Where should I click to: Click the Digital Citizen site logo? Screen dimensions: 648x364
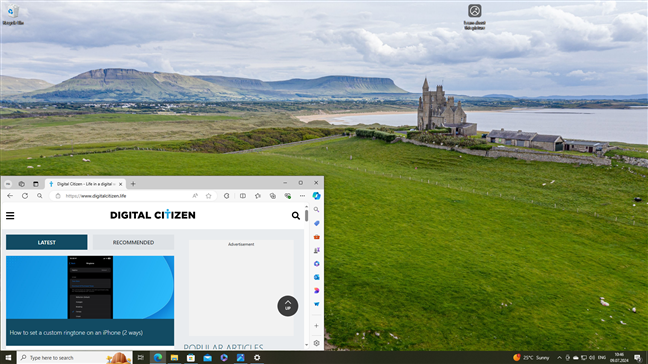(152, 215)
